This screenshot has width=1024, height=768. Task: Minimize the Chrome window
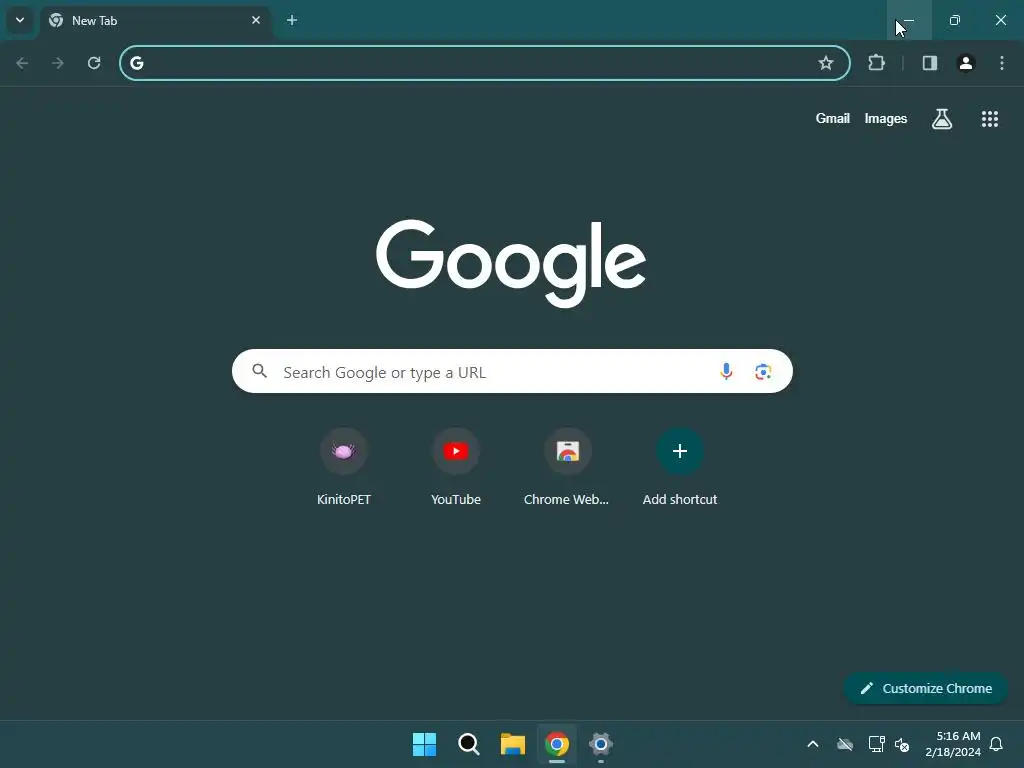(909, 20)
